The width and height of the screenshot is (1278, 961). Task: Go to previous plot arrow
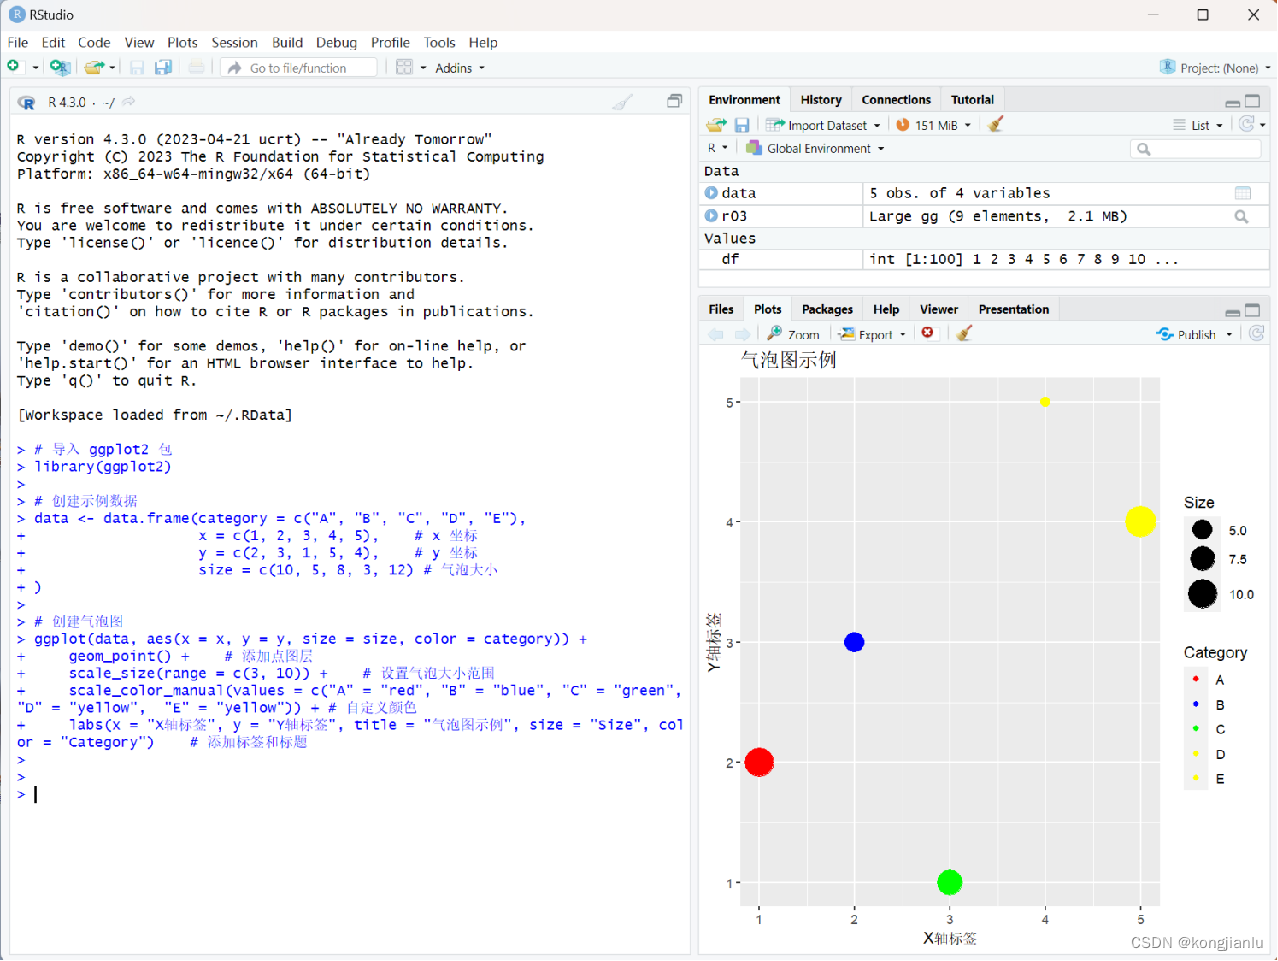click(716, 334)
